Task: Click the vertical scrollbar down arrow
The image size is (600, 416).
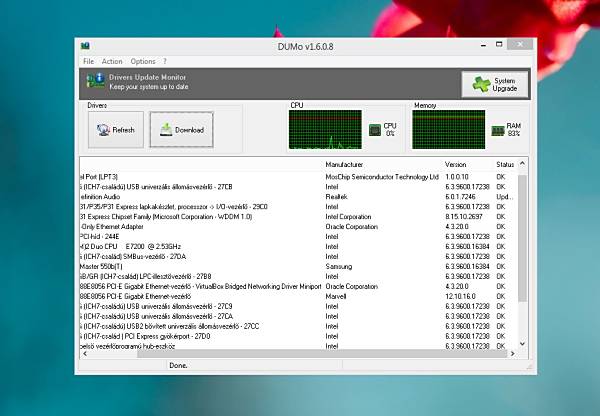Action: tap(522, 344)
